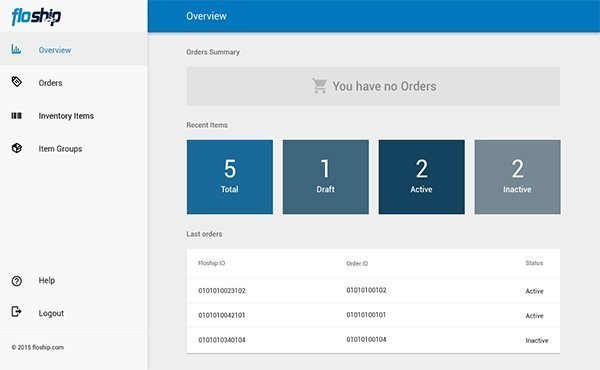Click the floship logo
This screenshot has width=600, height=370.
tap(36, 16)
